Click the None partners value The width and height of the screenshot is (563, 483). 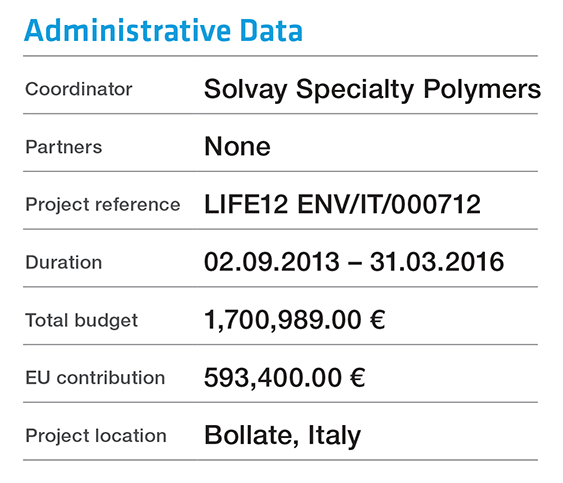237,147
